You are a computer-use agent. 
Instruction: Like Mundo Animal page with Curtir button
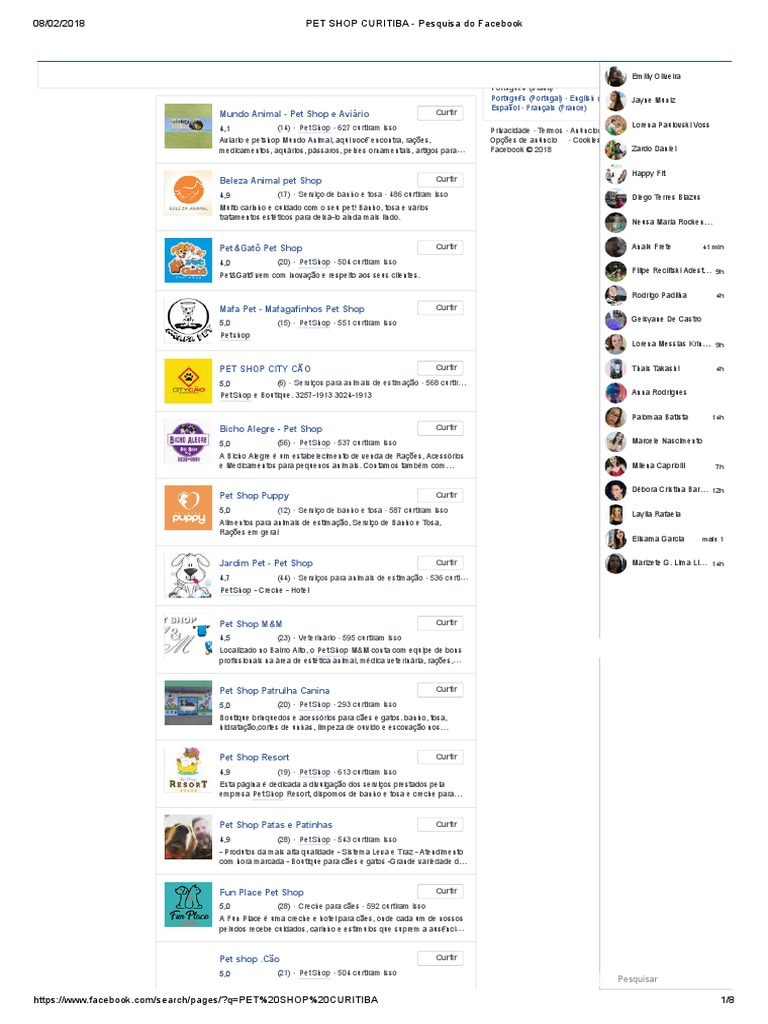pos(440,112)
